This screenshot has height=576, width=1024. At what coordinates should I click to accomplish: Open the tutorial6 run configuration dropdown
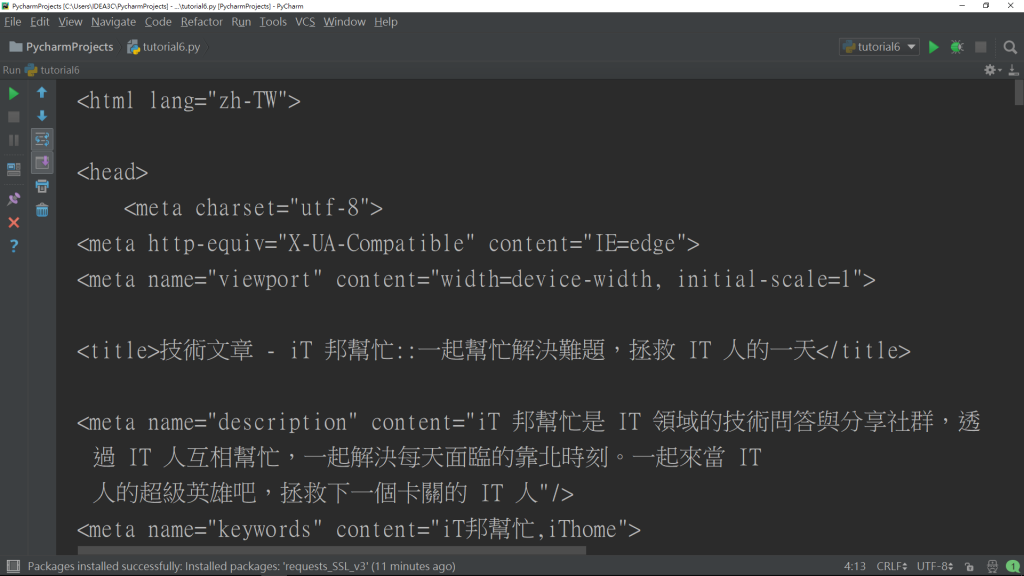coord(879,47)
